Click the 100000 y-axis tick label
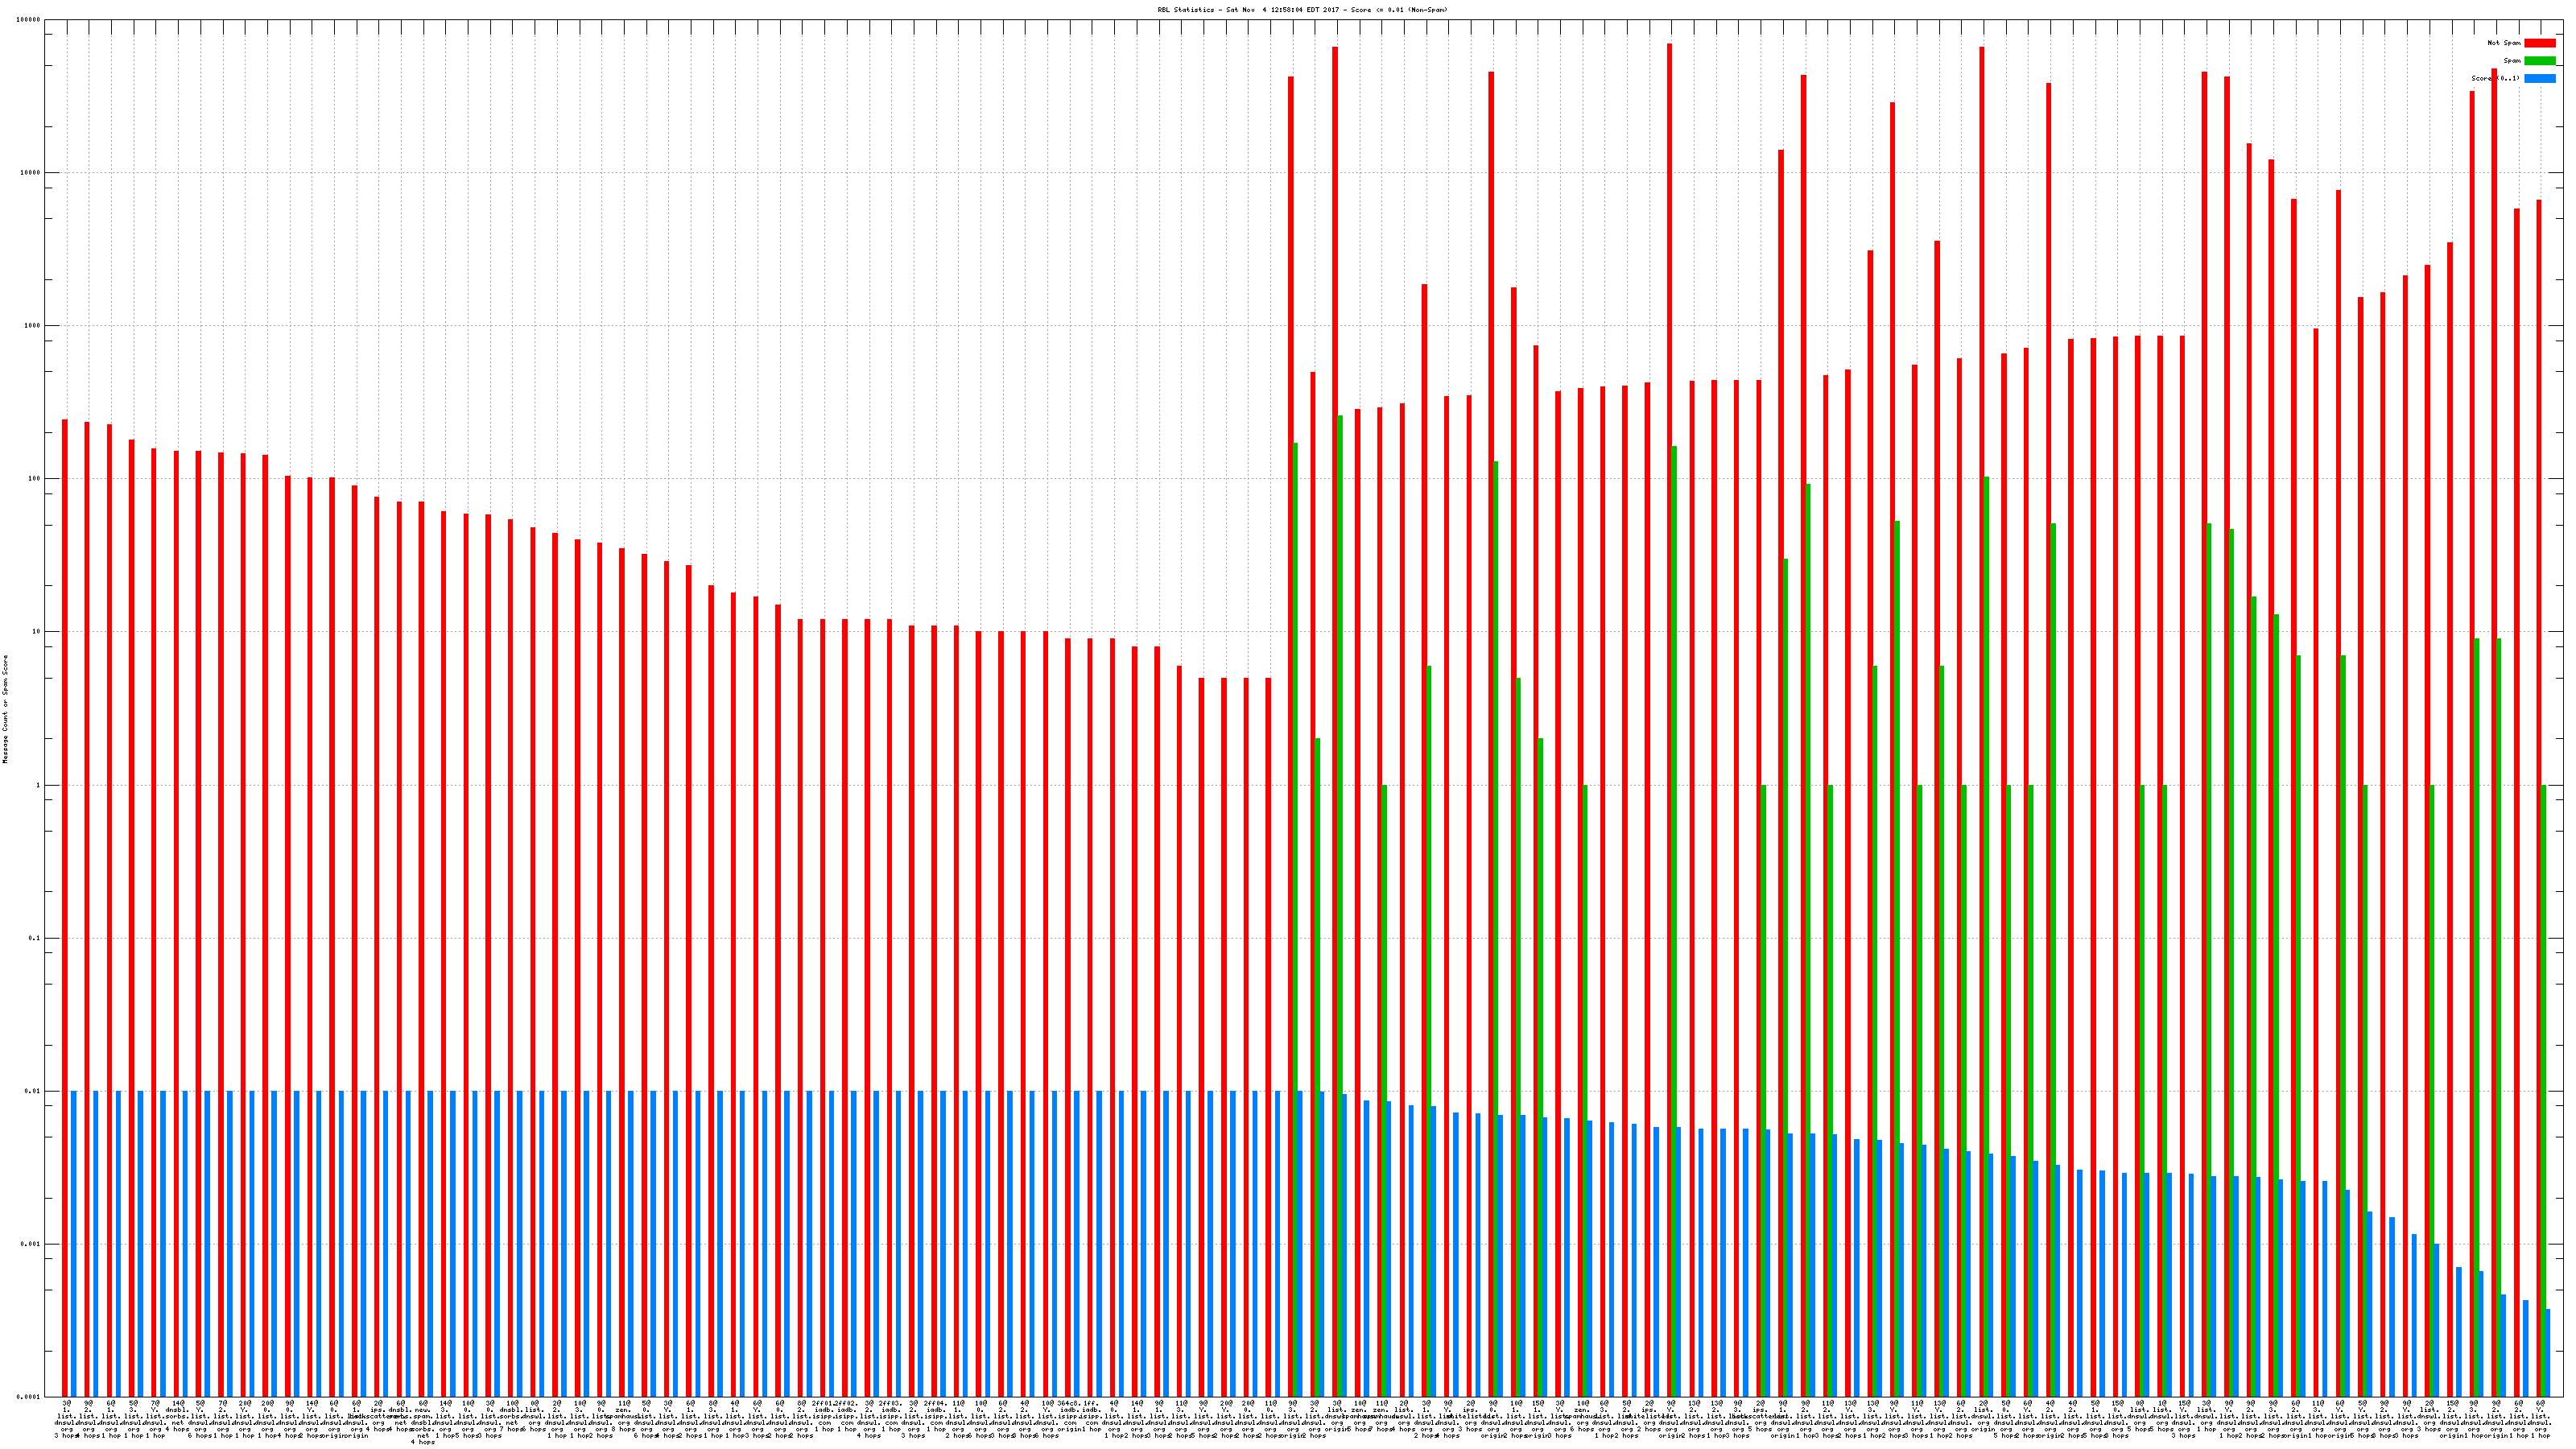Viewport: 2576px width, 1449px height. (29, 20)
